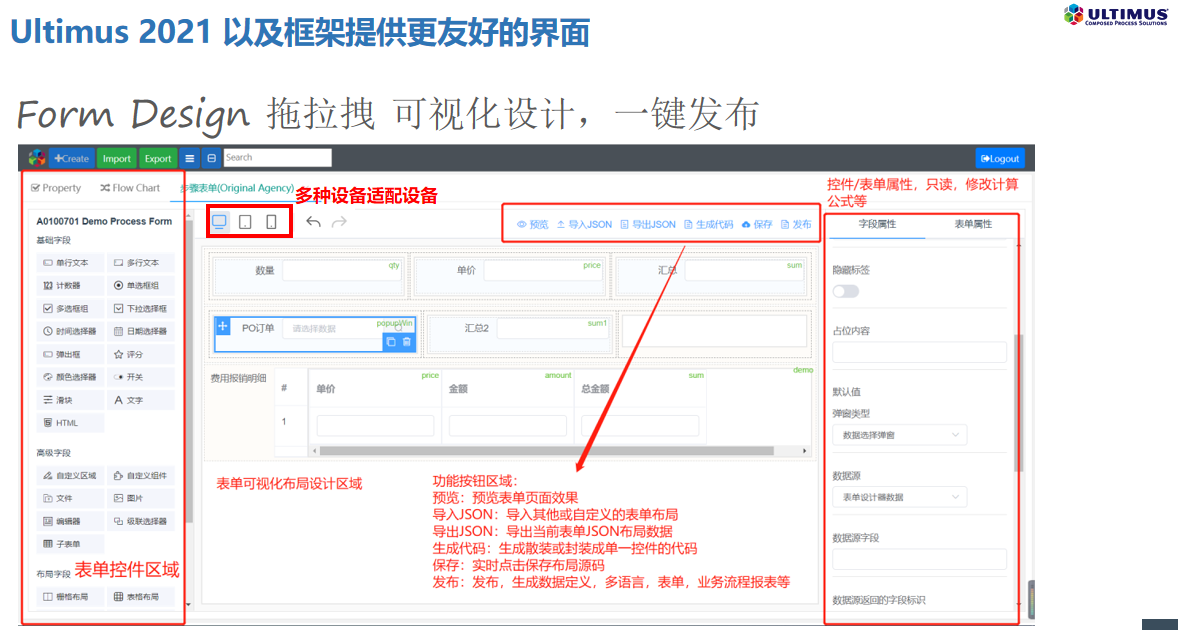Image resolution: width=1178 pixels, height=630 pixels.
Task: Click copy icon on PO订单 field
Action: (x=391, y=342)
